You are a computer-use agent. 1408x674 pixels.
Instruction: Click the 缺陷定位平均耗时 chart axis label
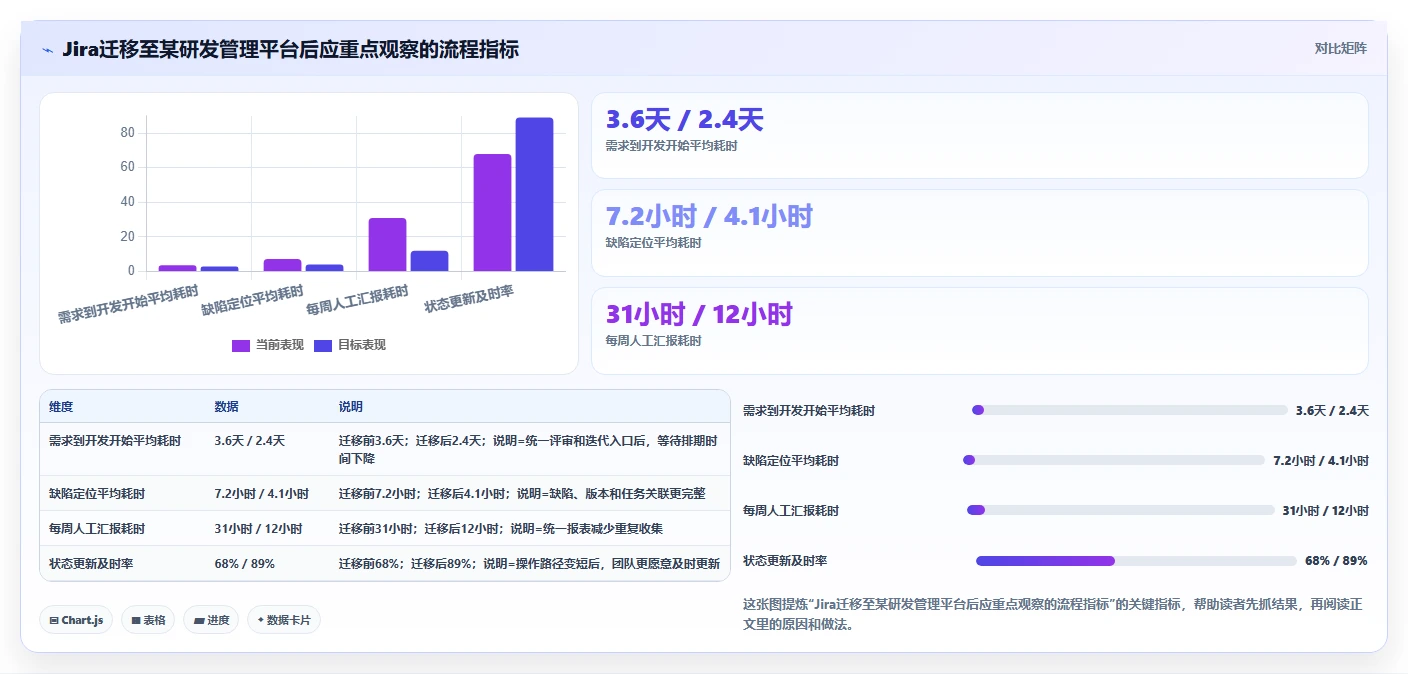[x=252, y=299]
